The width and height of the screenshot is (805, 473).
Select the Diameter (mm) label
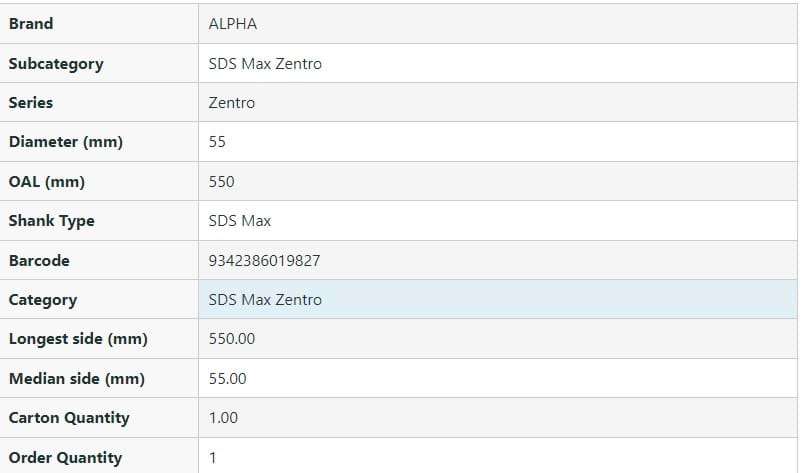coord(66,142)
